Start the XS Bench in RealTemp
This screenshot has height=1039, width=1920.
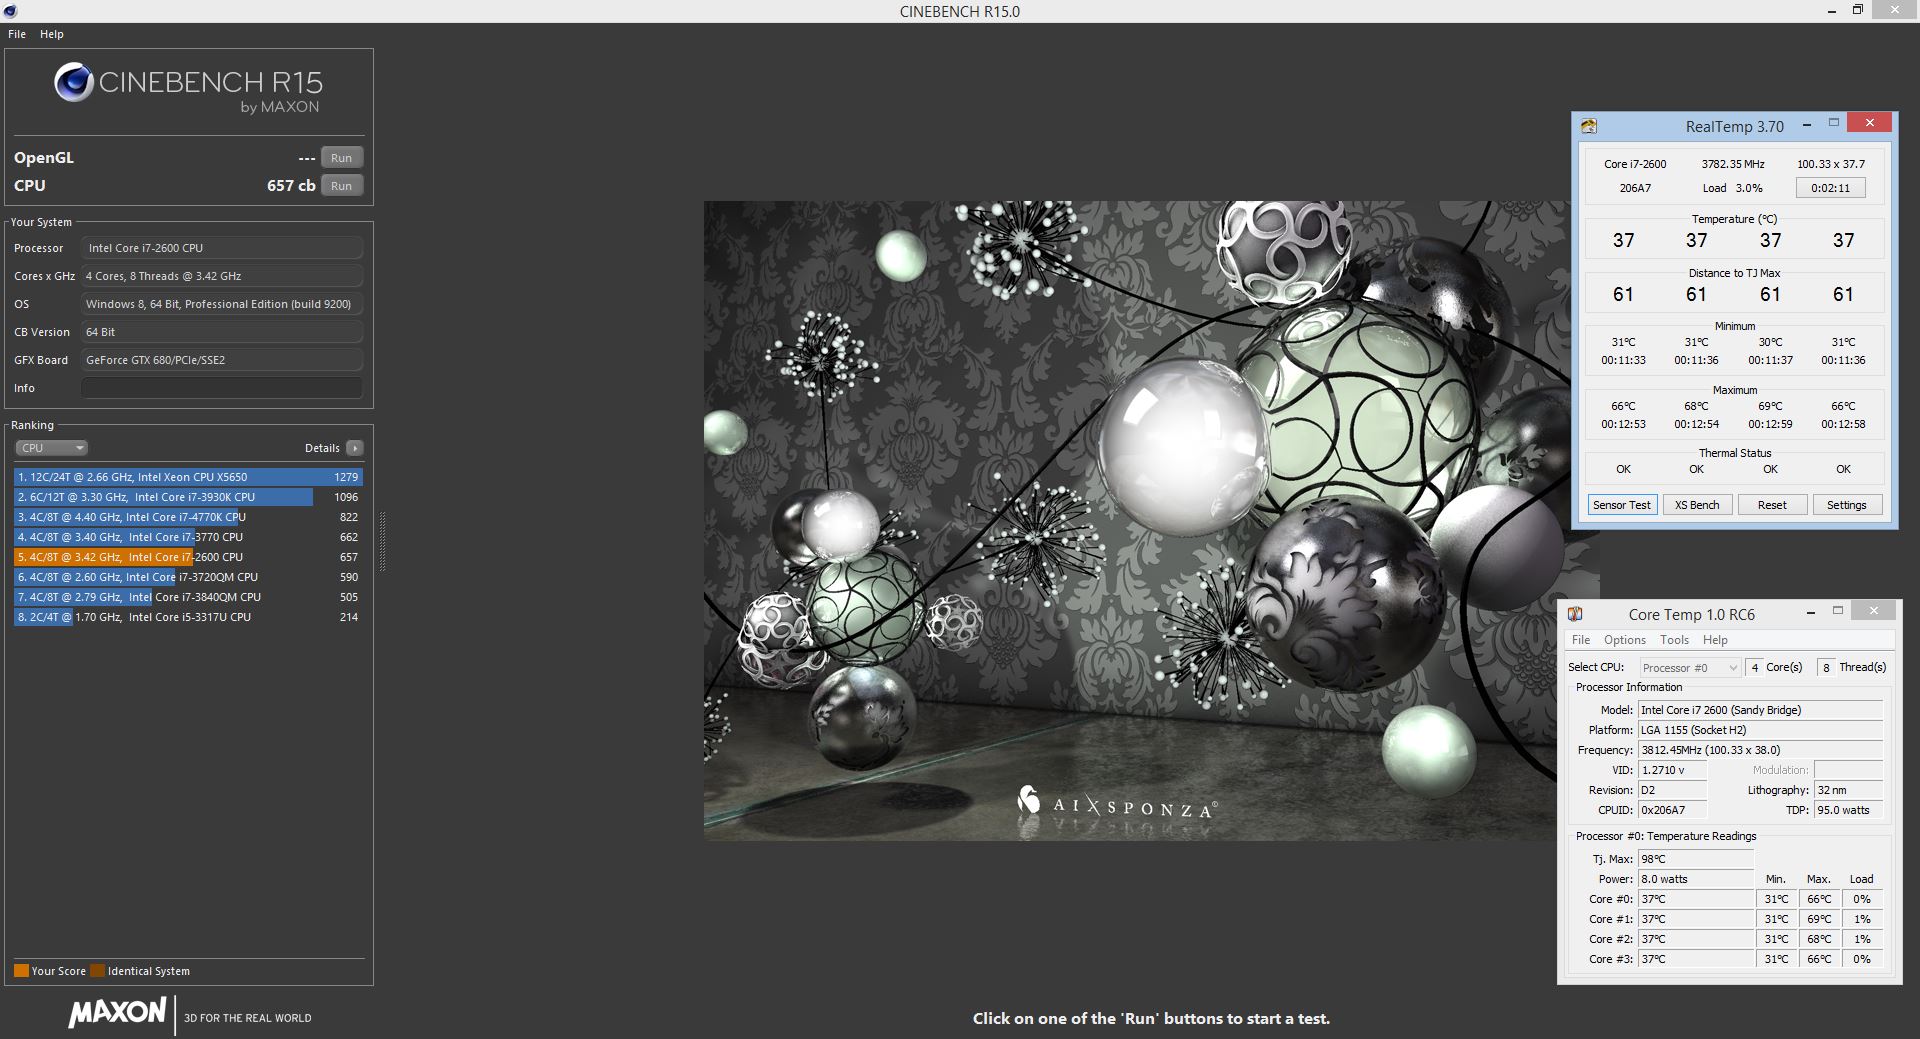coord(1697,505)
